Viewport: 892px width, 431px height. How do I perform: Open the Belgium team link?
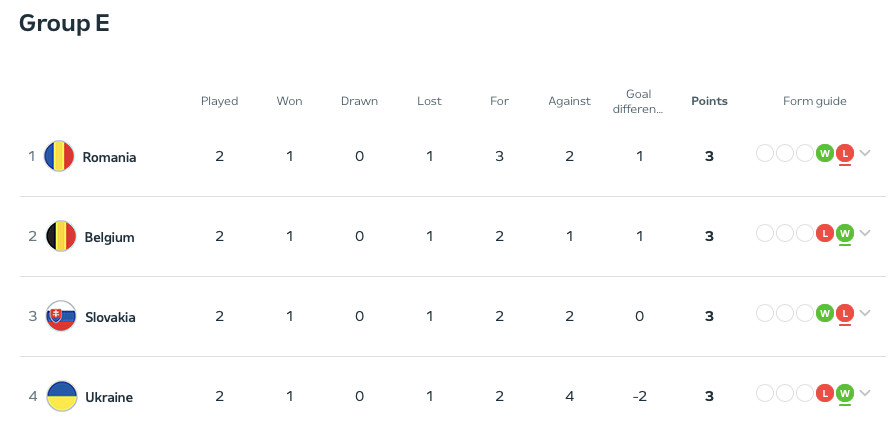109,237
